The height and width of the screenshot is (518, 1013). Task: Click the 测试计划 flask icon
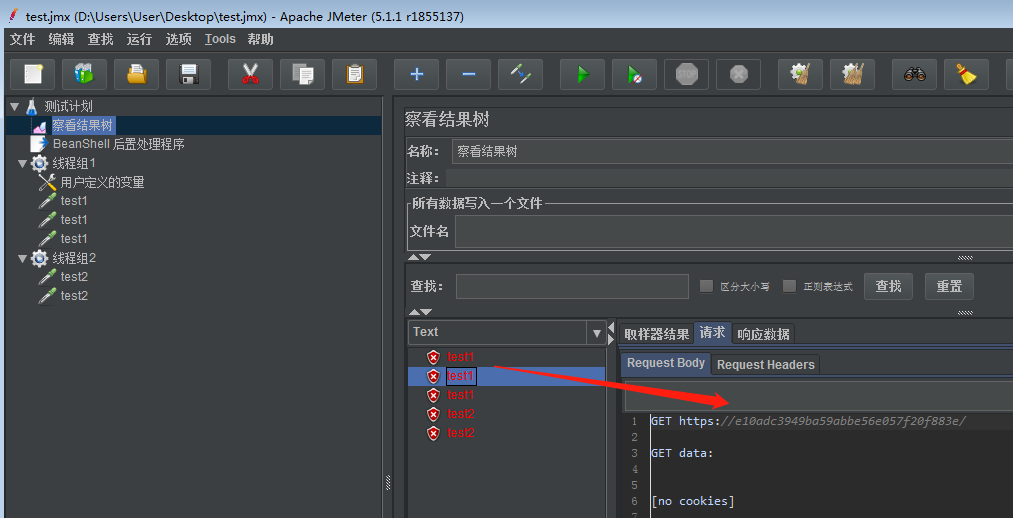pyautogui.click(x=31, y=107)
